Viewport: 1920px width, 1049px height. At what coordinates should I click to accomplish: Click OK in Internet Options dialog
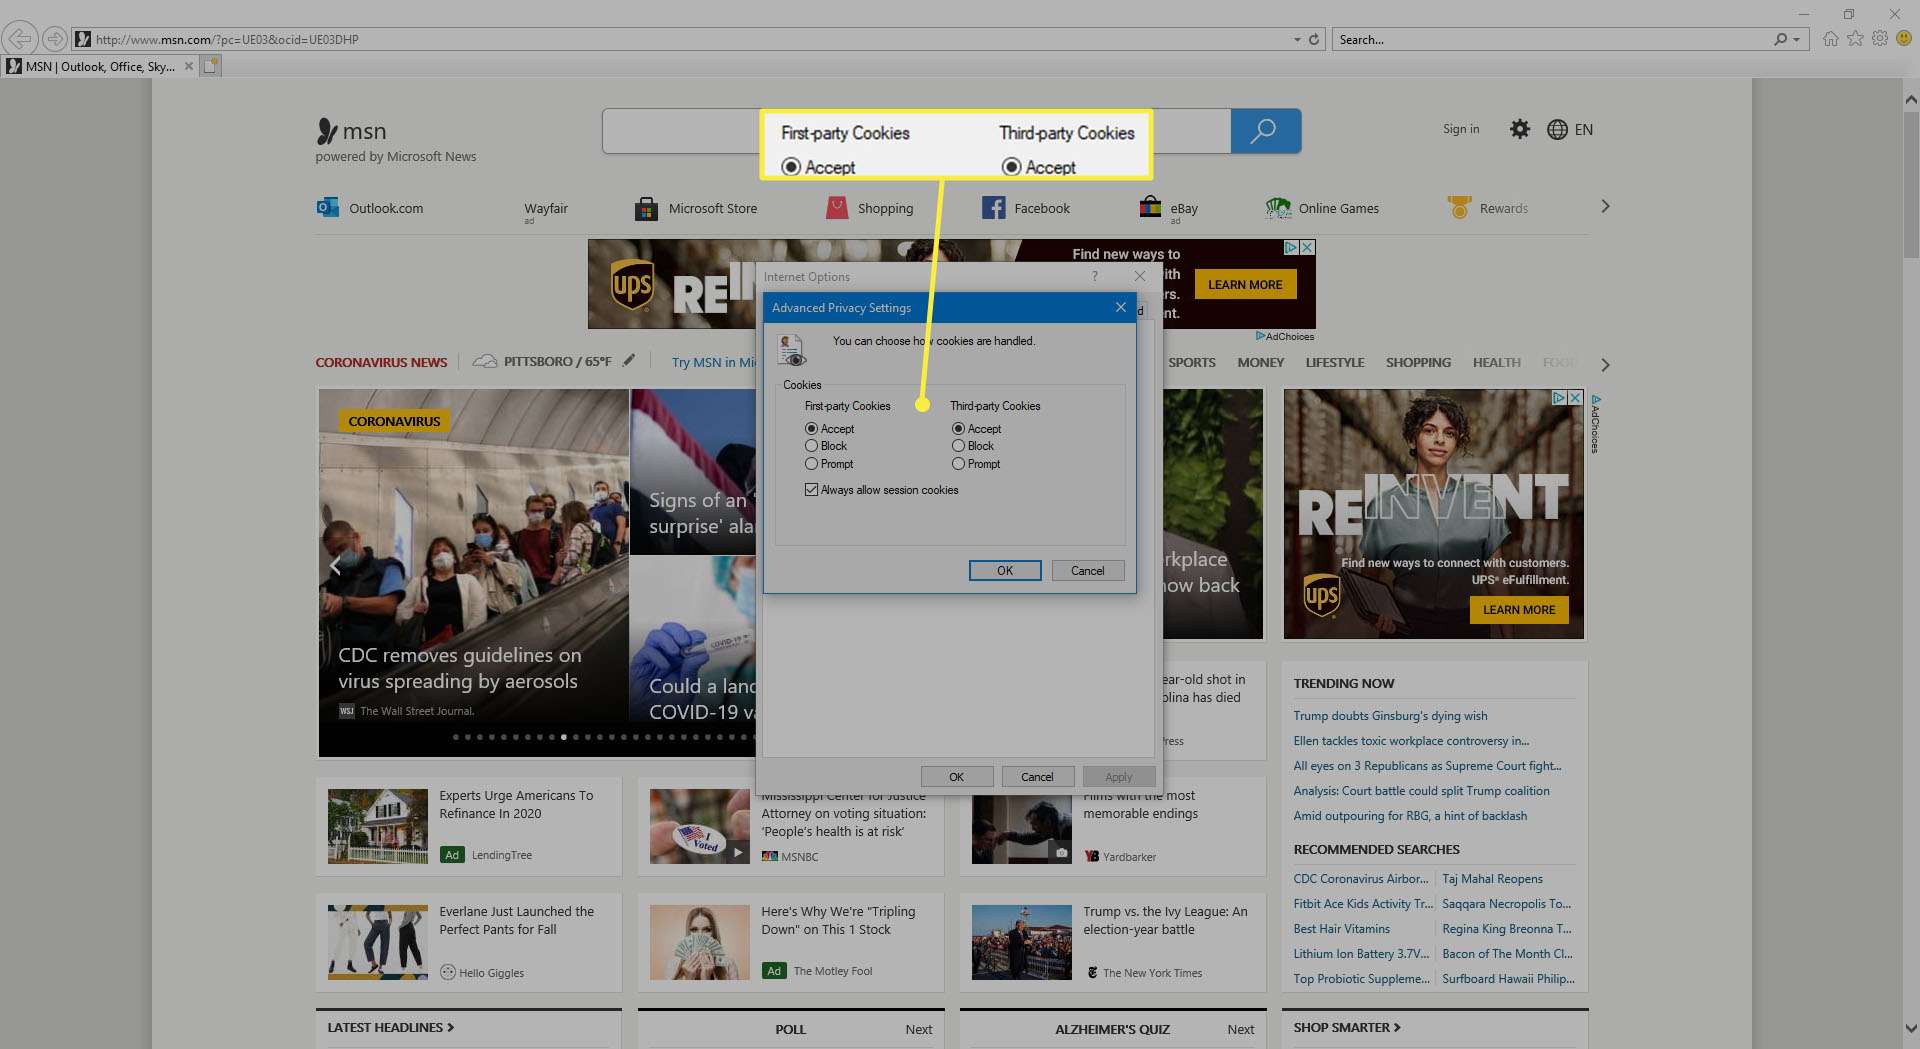tap(956, 776)
